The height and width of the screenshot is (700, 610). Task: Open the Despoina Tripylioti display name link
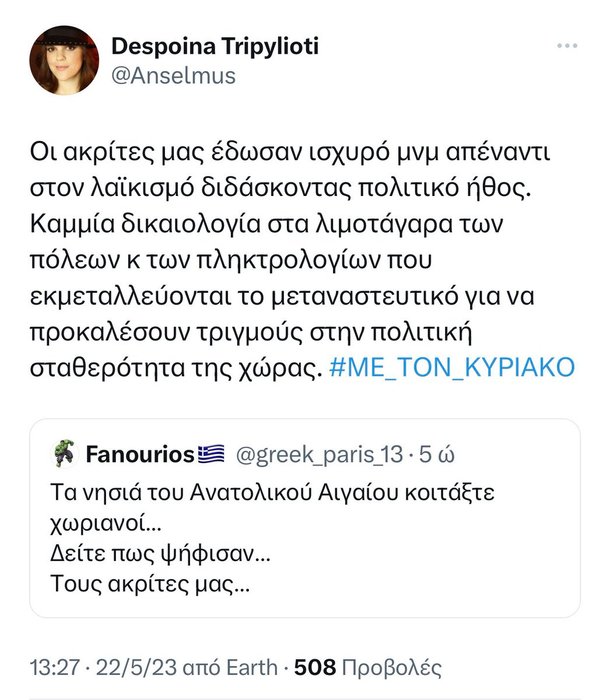pos(215,47)
